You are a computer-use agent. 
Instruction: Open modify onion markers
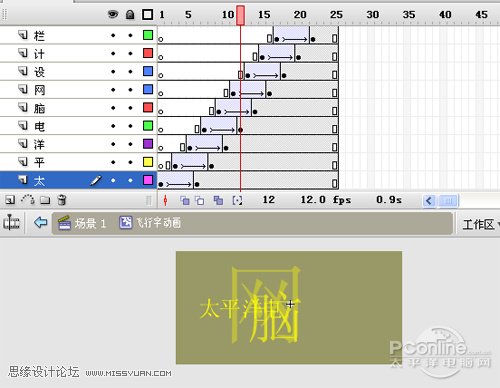237,200
